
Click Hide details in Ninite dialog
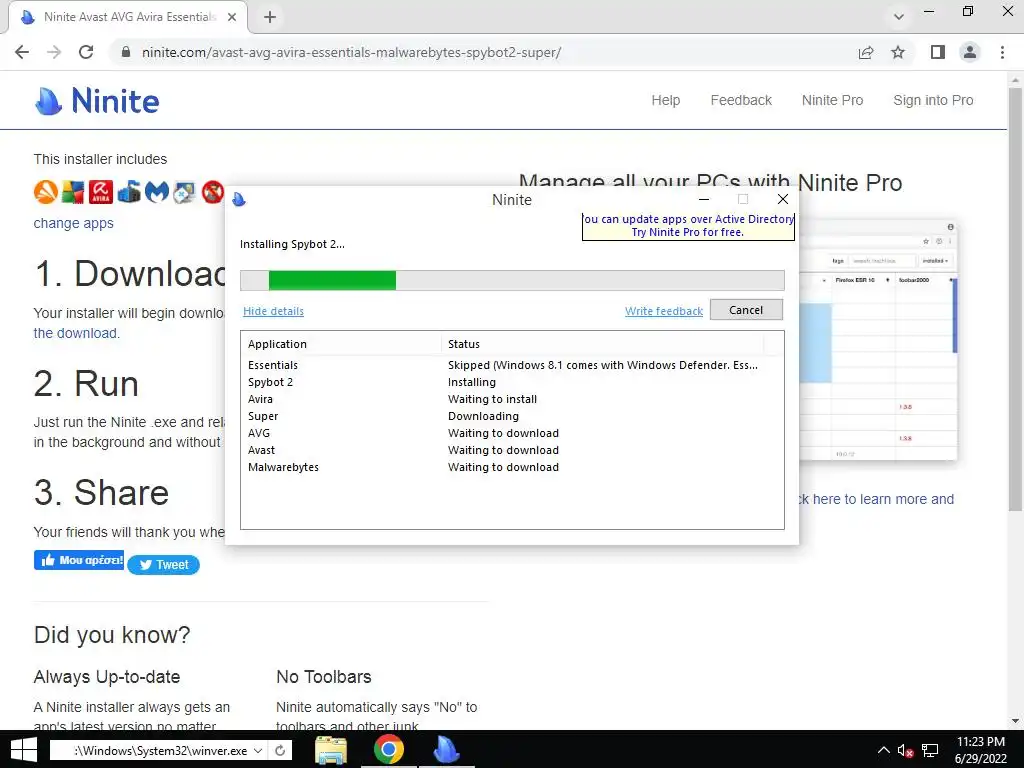tap(273, 312)
